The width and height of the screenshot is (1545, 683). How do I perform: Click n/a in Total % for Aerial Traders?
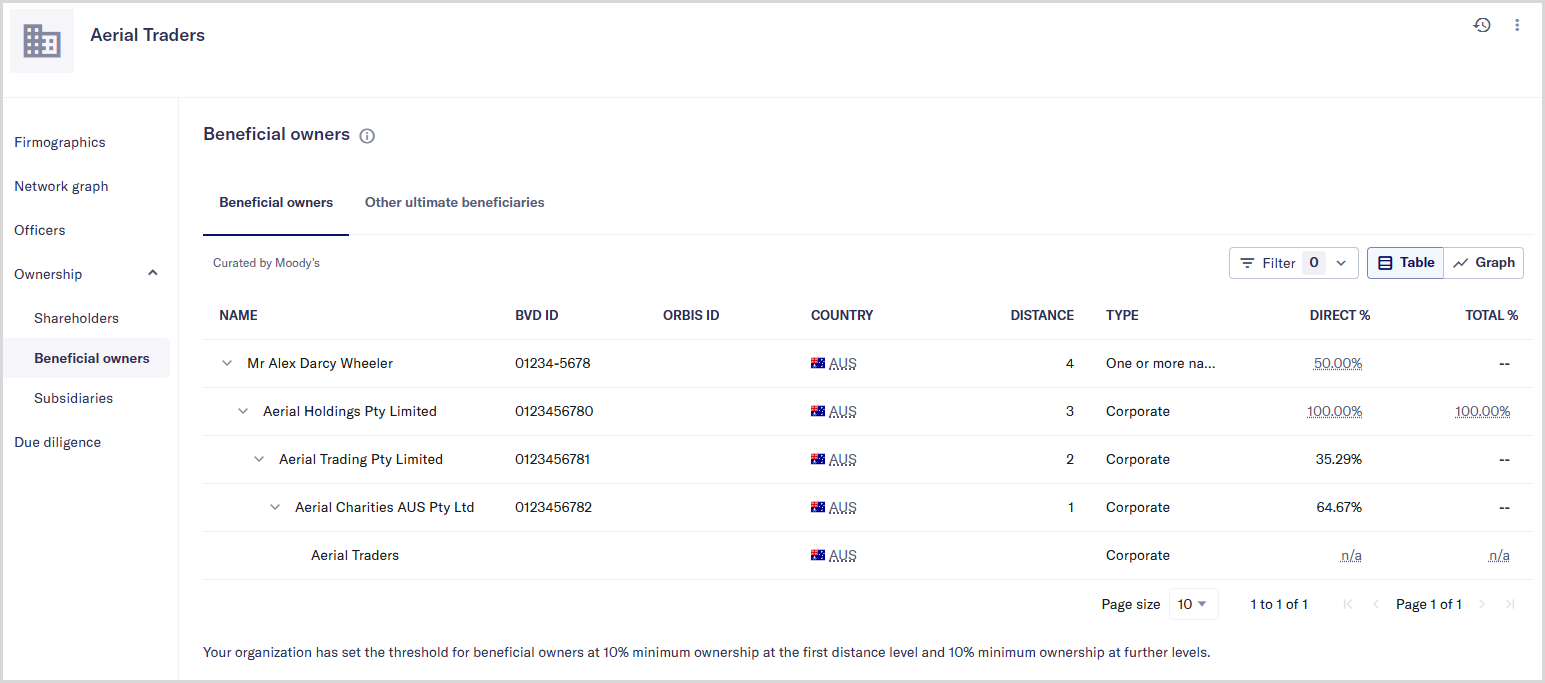click(x=1499, y=555)
